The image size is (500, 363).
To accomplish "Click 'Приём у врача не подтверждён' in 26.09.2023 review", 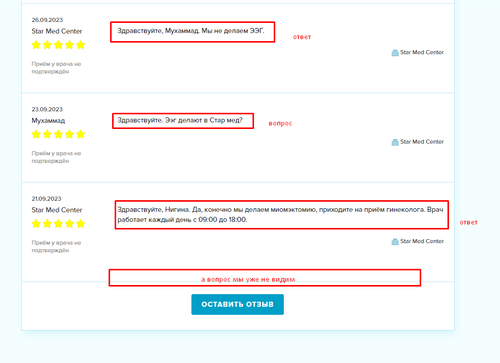I will [56, 68].
